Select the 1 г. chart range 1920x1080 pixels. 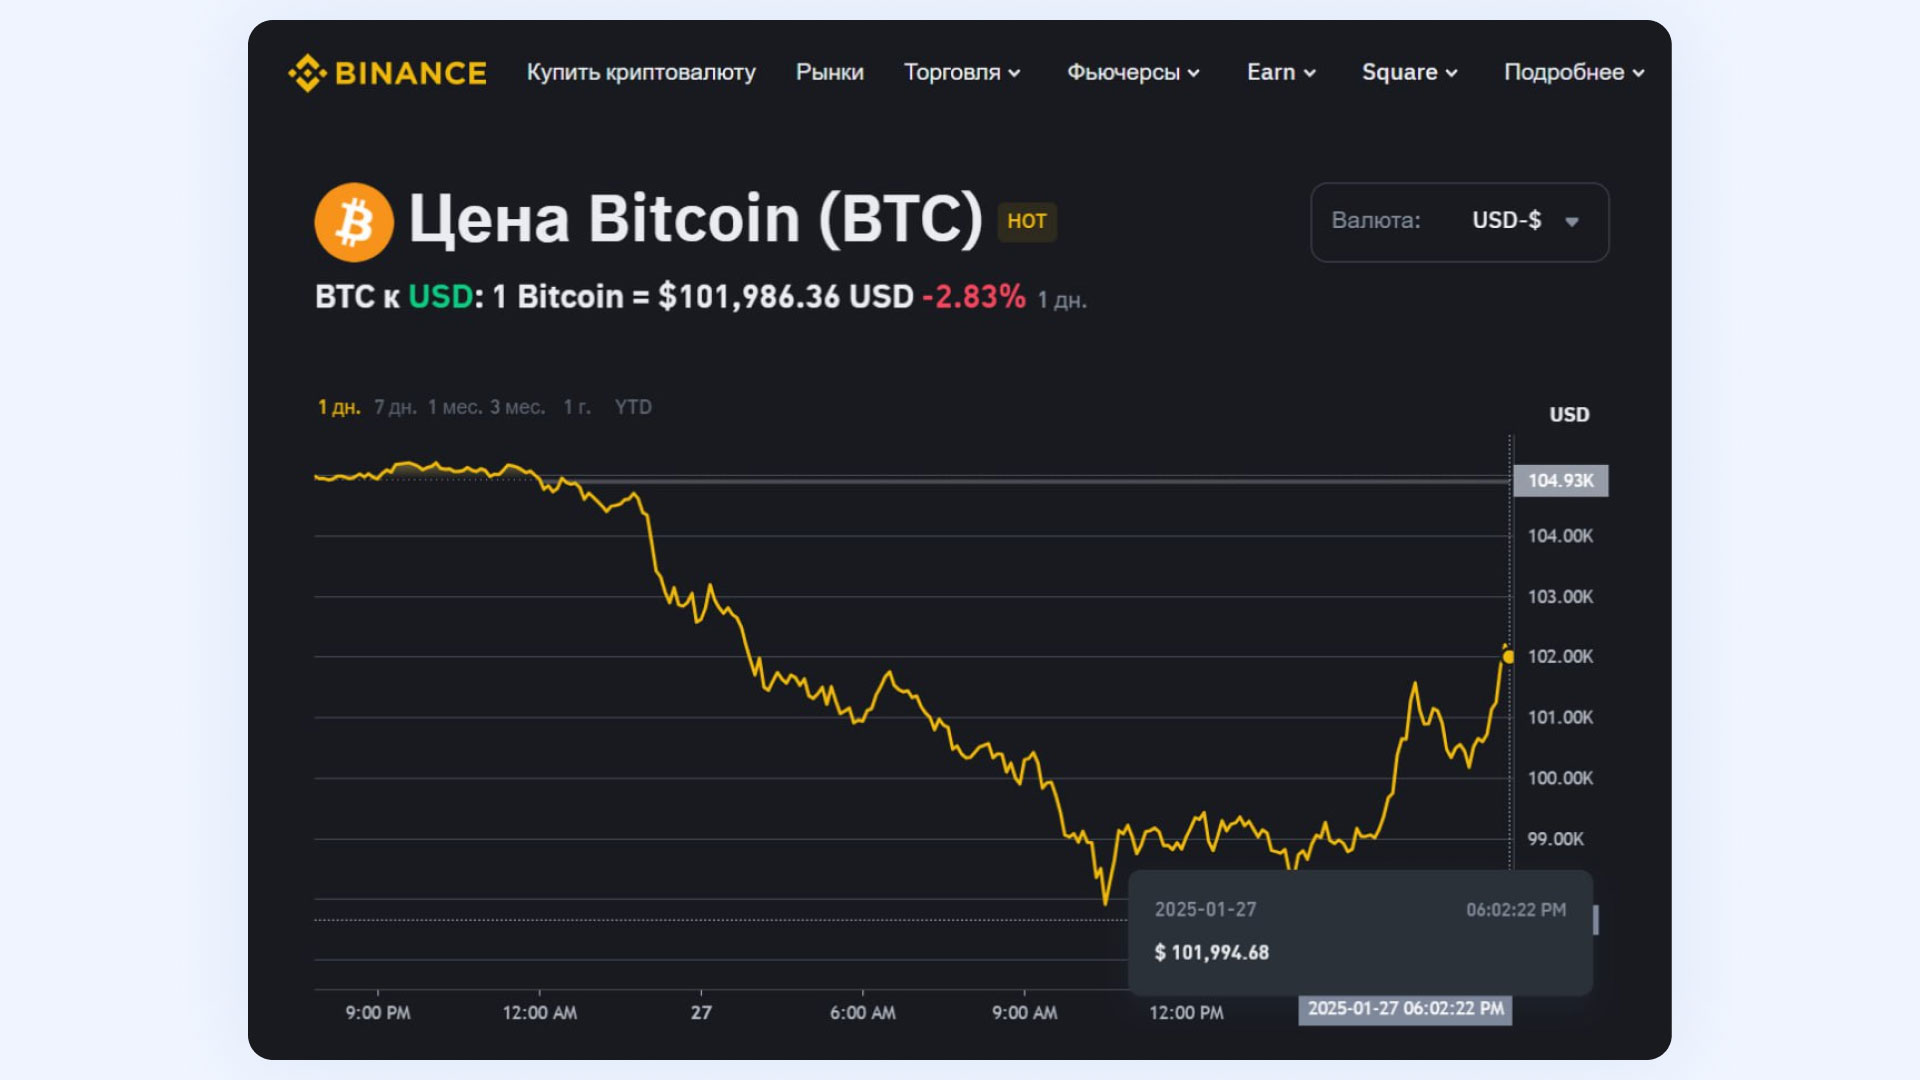pyautogui.click(x=577, y=407)
